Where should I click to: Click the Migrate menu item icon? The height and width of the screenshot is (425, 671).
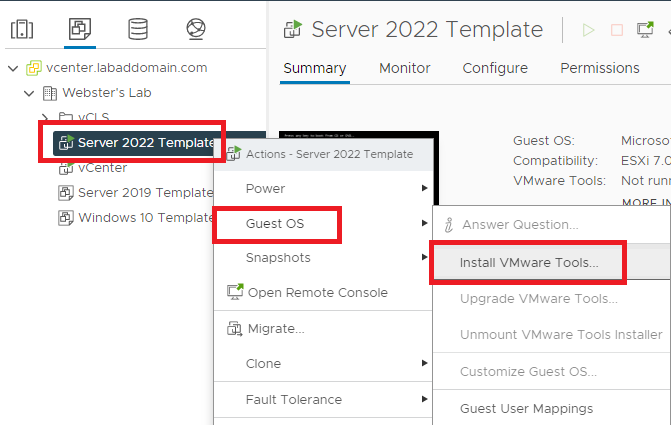click(236, 328)
